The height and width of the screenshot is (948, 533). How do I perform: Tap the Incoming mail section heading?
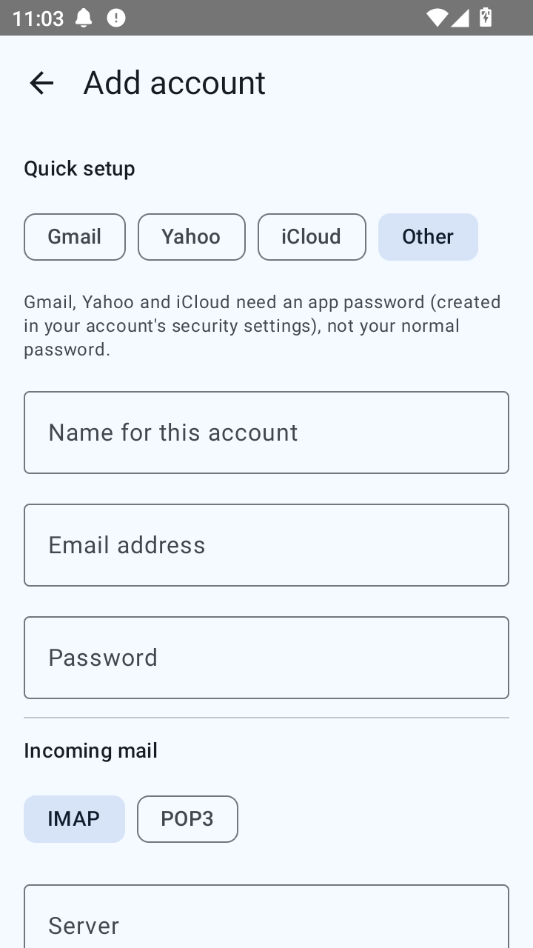pos(91,751)
